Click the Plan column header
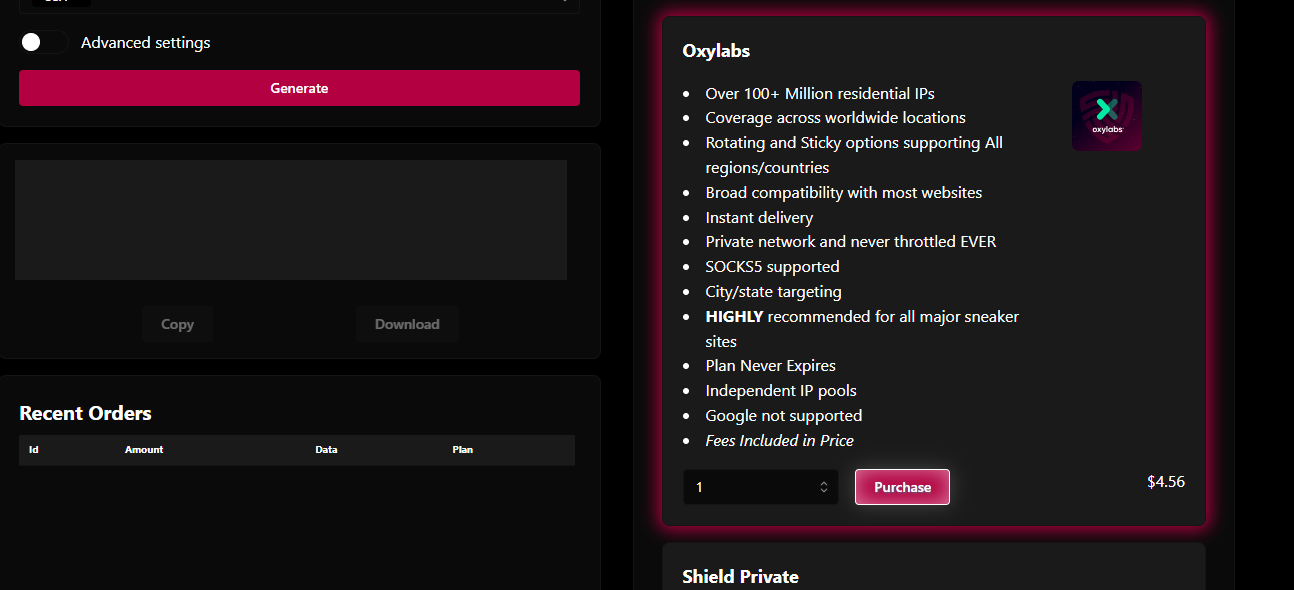Viewport: 1294px width, 590px height. pos(462,450)
